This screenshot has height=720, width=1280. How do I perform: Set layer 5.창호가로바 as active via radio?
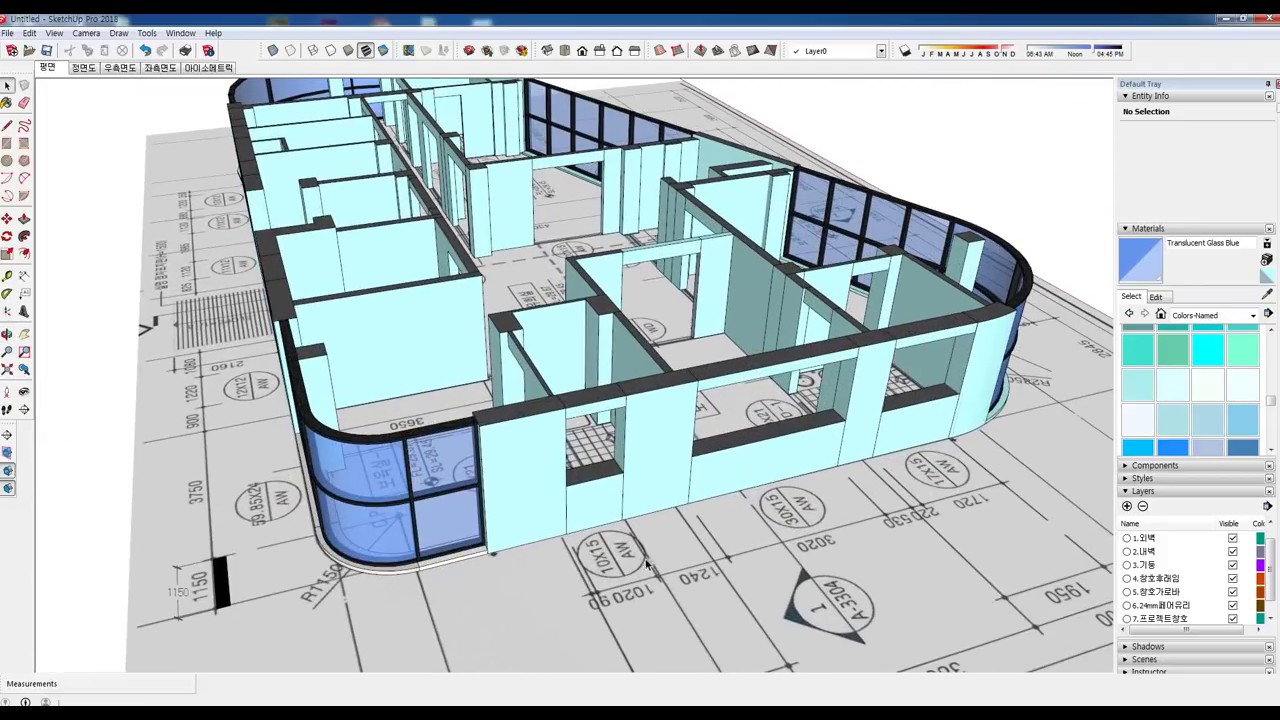(1127, 592)
